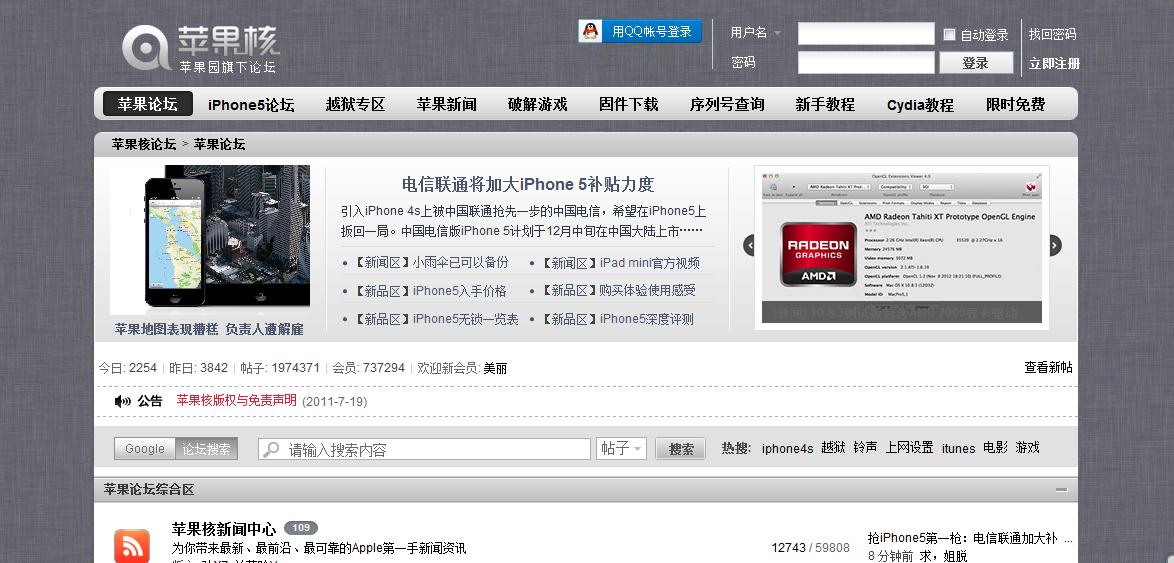Viewport: 1174px width, 563px height.
Task: Open the orange RSS news center icon
Action: tap(132, 546)
